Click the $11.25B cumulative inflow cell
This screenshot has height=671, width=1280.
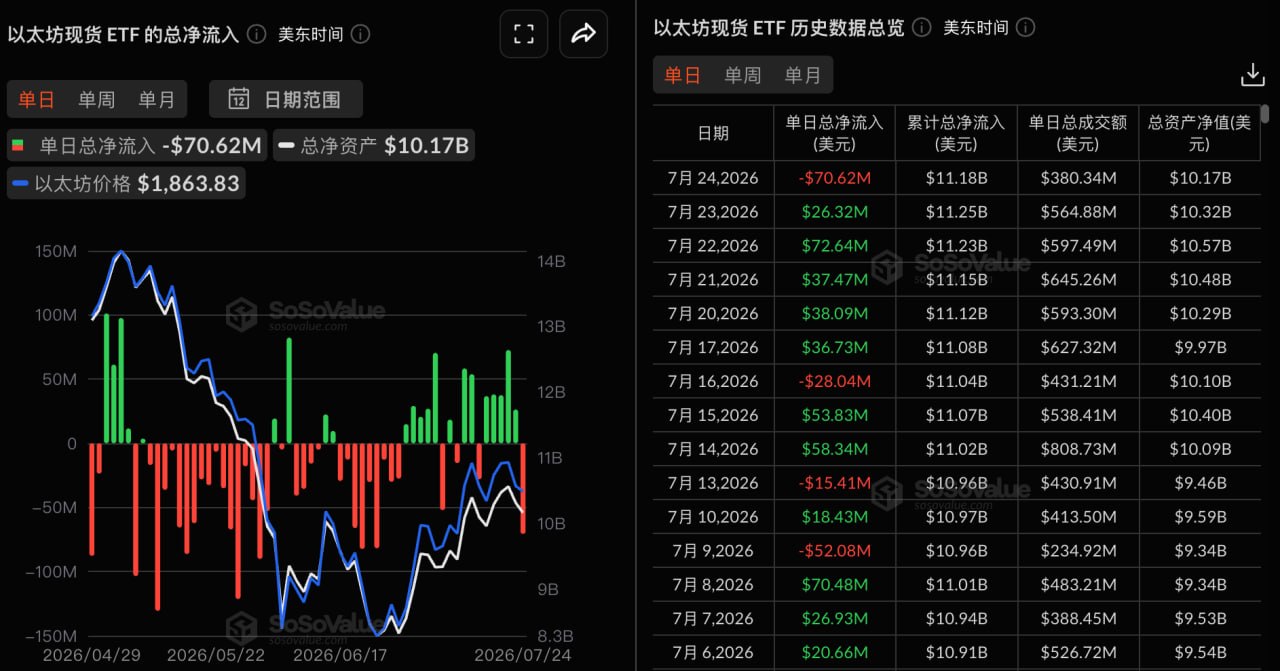[x=957, y=212]
